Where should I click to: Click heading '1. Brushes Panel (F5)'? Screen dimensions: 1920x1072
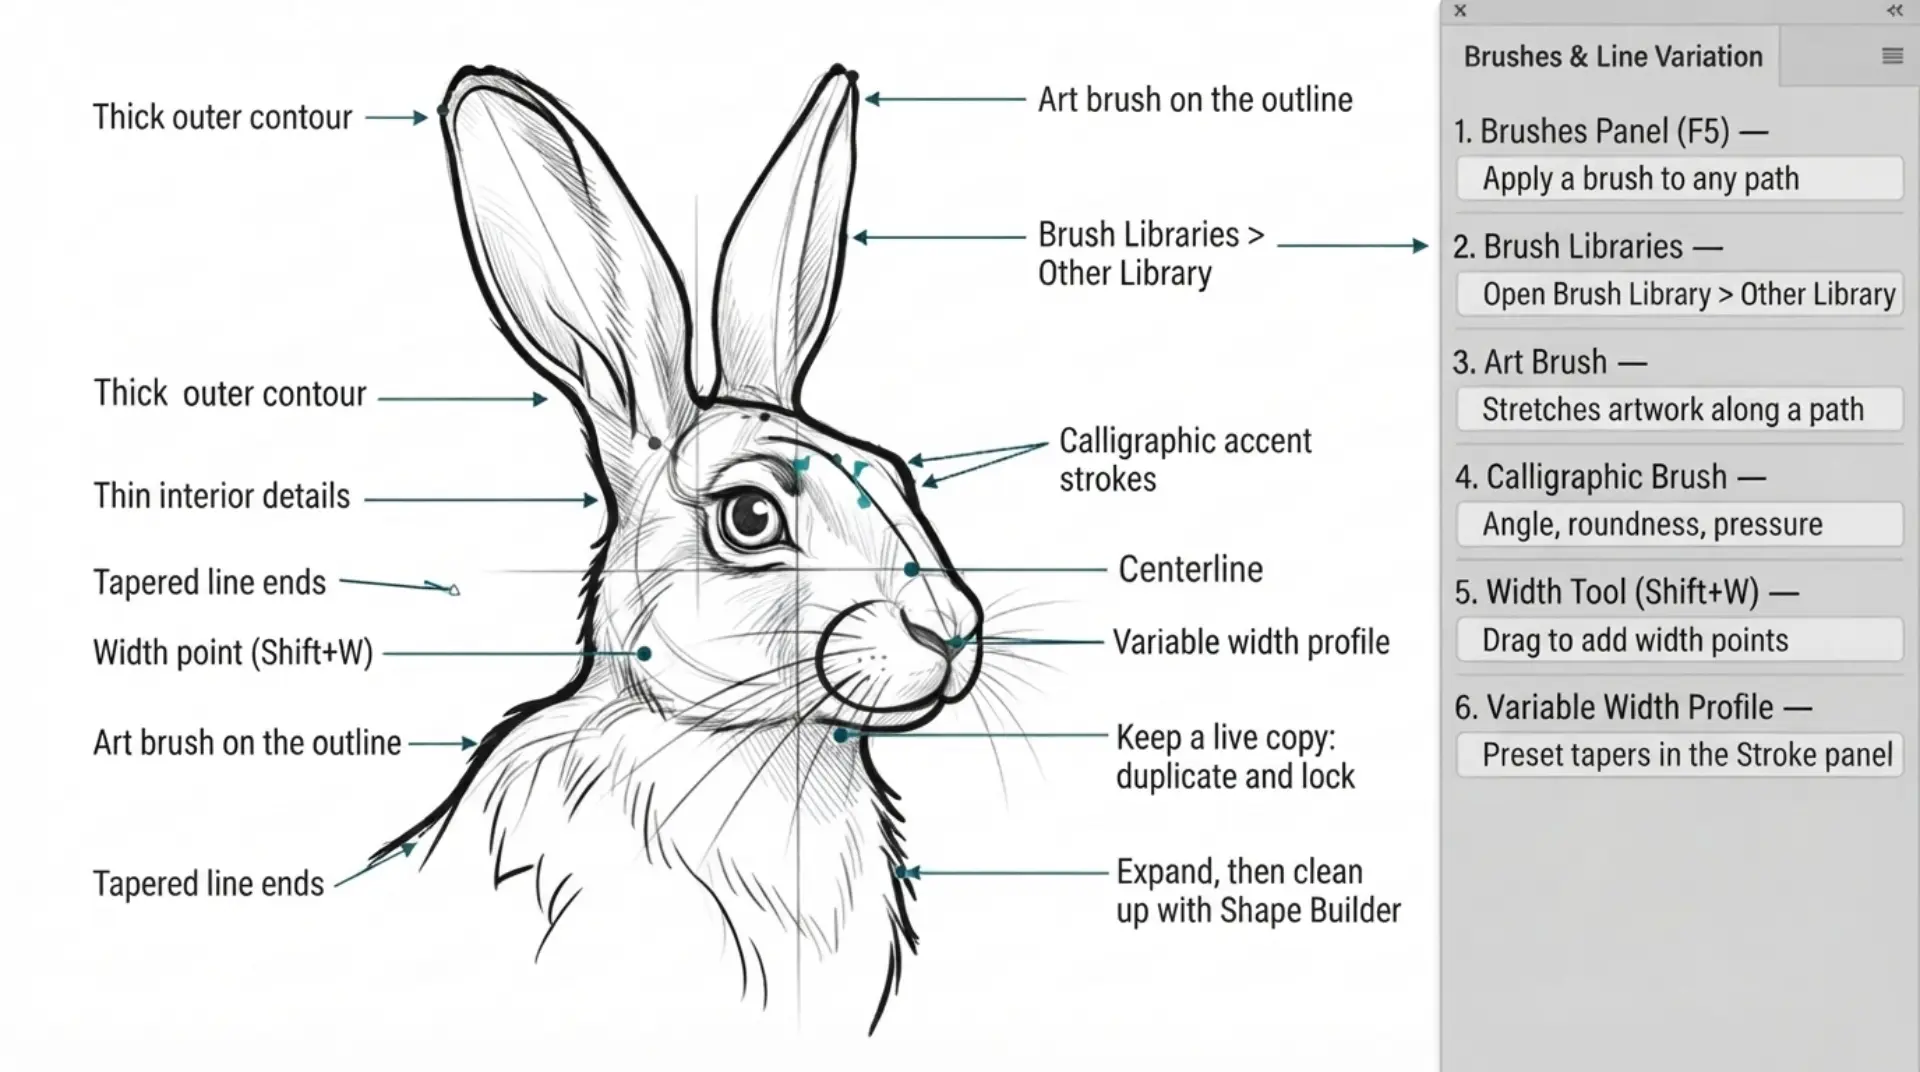point(1610,131)
